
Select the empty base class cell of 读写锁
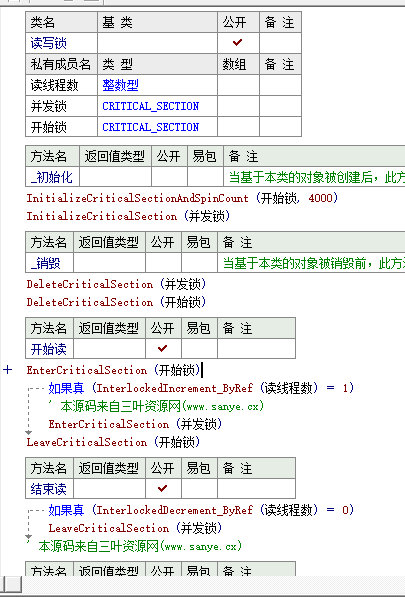(157, 43)
